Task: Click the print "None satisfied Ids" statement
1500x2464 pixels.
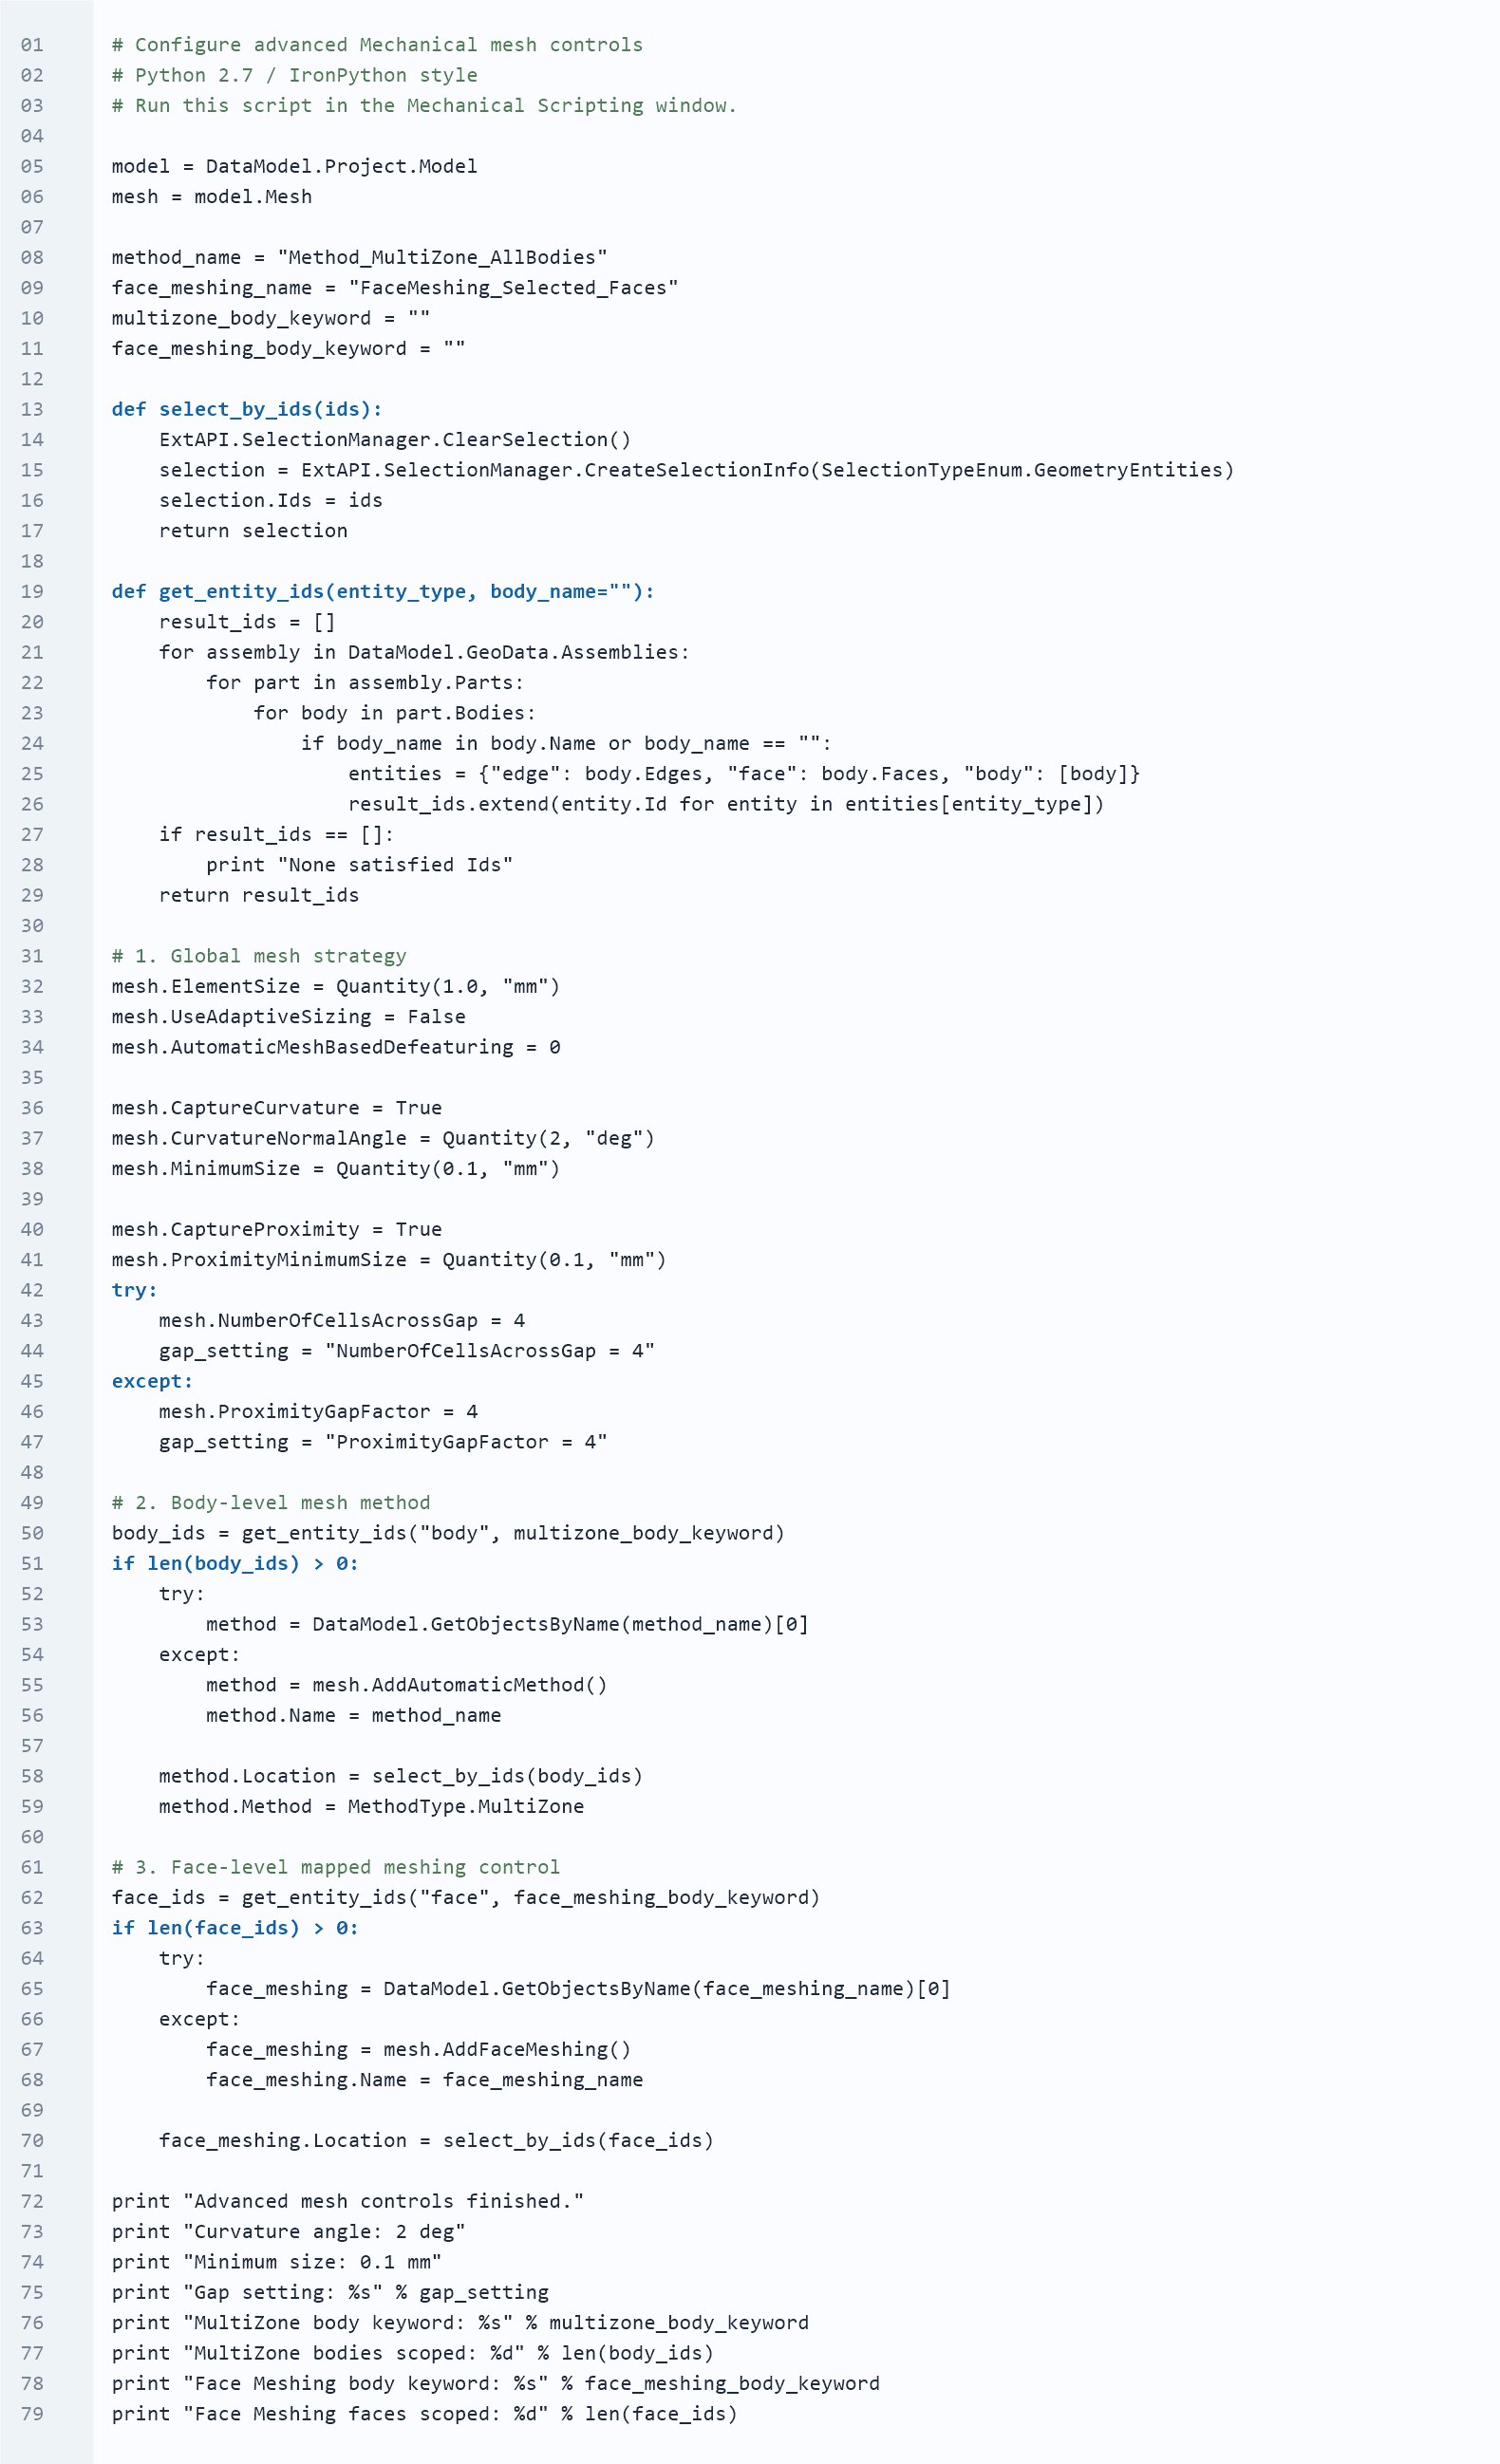Action: coord(359,865)
